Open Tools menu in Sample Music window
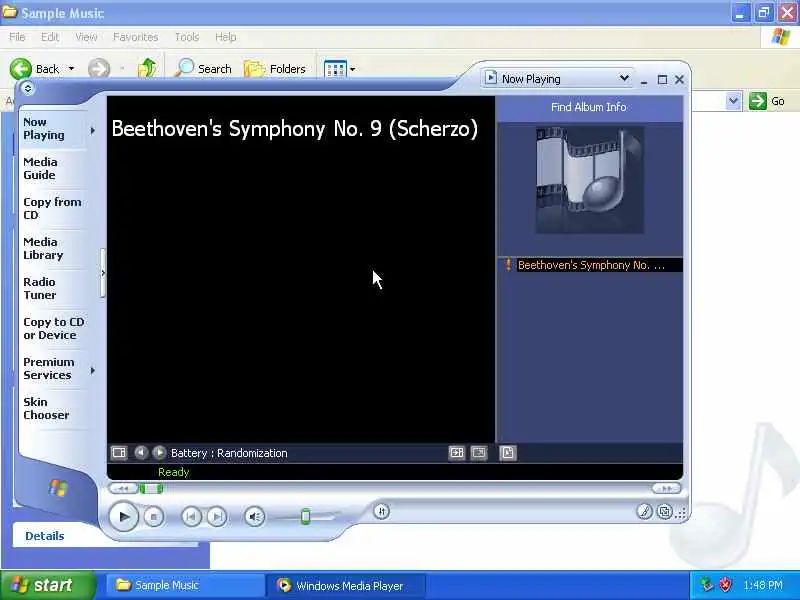The height and width of the screenshot is (600, 800). coord(187,37)
